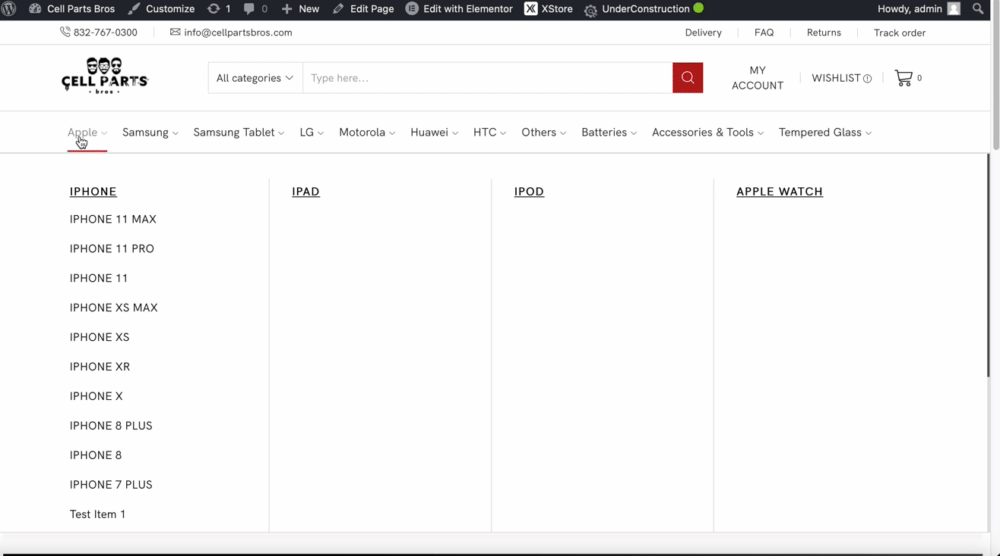Open Track order link
This screenshot has width=1000, height=556.
tap(899, 33)
